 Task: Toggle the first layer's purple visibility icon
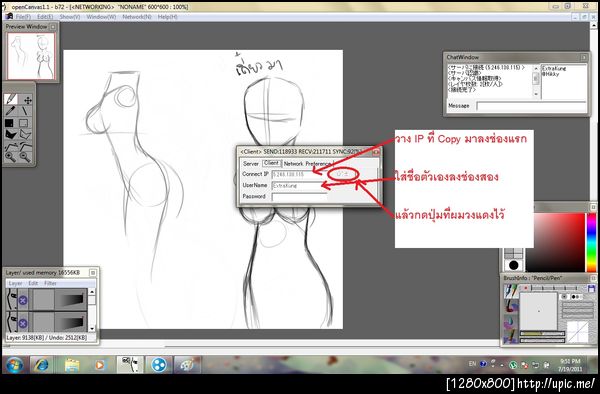tap(23, 300)
